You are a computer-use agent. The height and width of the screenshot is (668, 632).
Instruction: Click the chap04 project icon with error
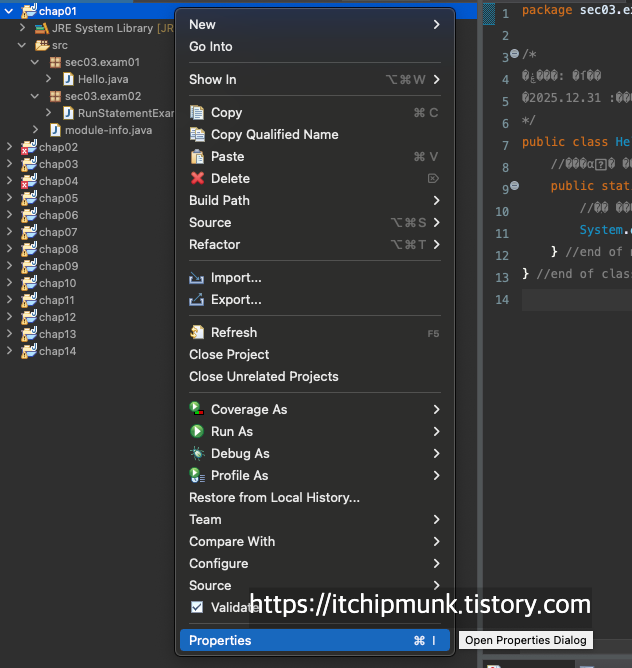pyautogui.click(x=29, y=181)
